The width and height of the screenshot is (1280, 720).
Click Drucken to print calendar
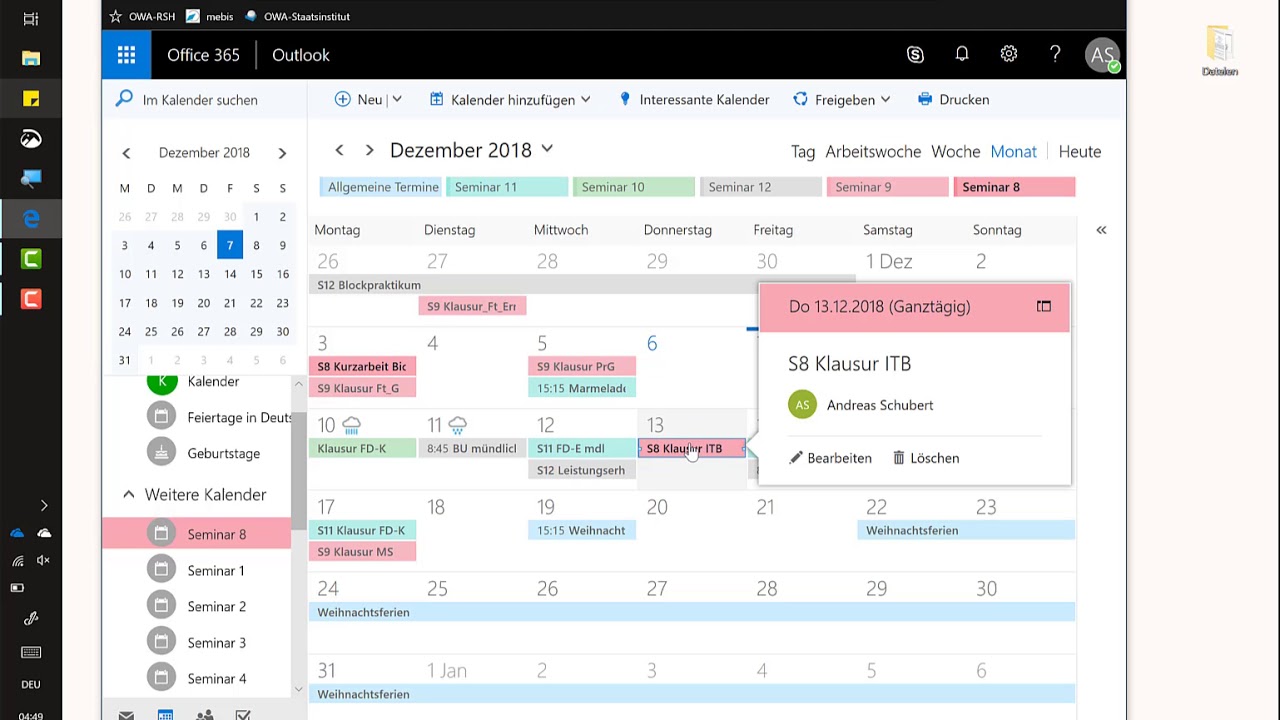[953, 99]
